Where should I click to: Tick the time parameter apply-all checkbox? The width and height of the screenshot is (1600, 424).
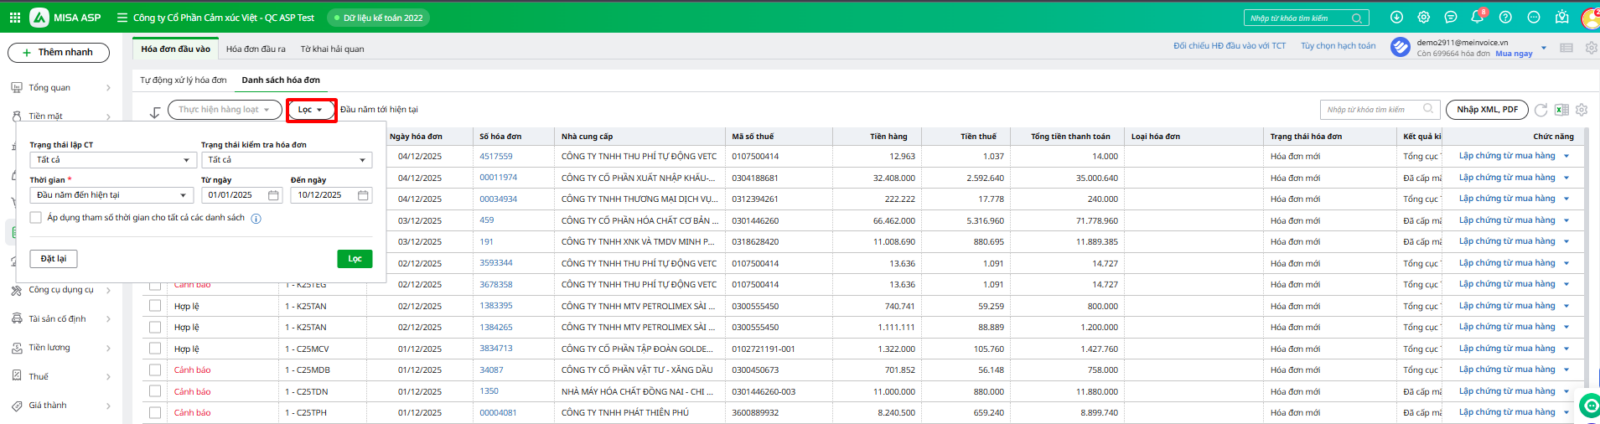[36, 217]
